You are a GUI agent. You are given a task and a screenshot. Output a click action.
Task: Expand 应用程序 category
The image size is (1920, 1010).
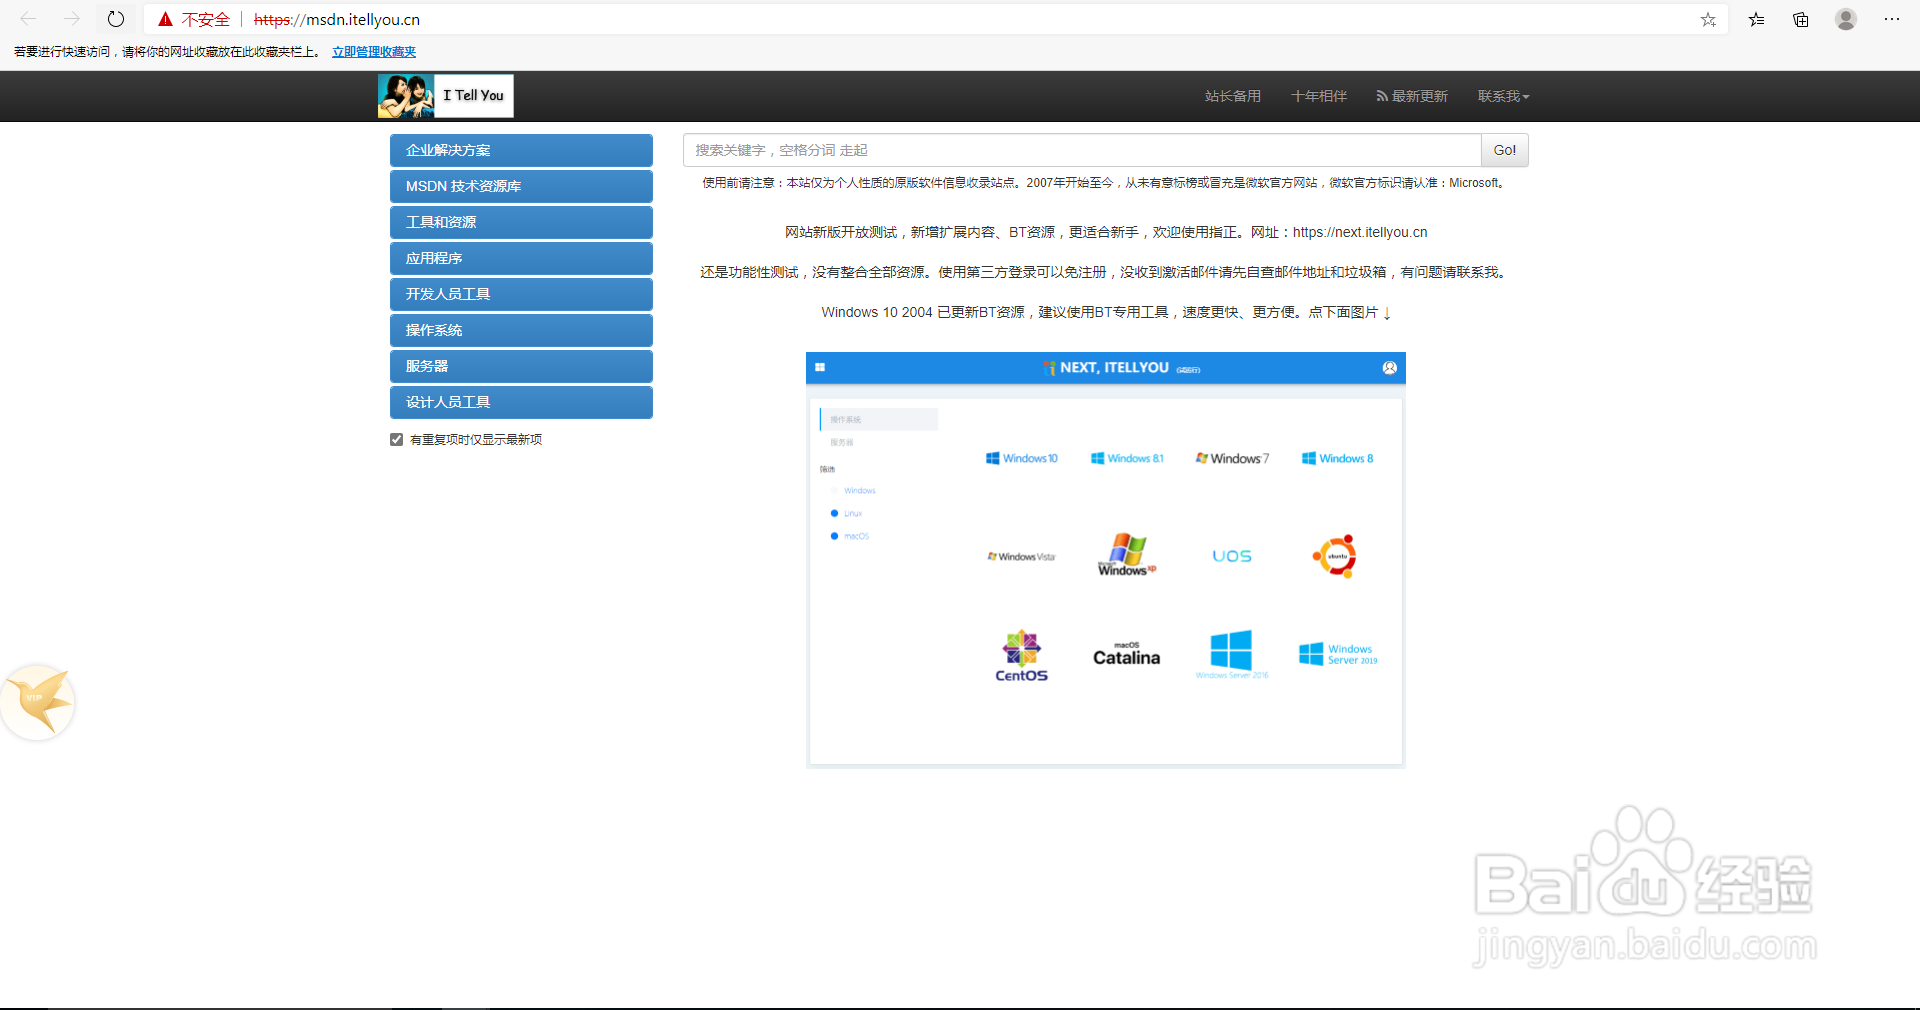point(521,258)
